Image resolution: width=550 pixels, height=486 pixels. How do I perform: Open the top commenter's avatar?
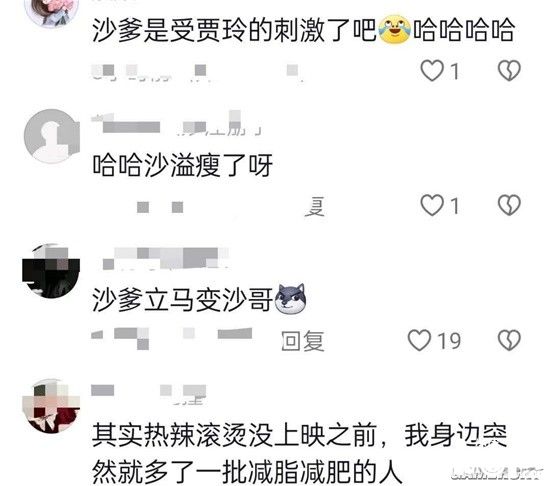pos(52,12)
